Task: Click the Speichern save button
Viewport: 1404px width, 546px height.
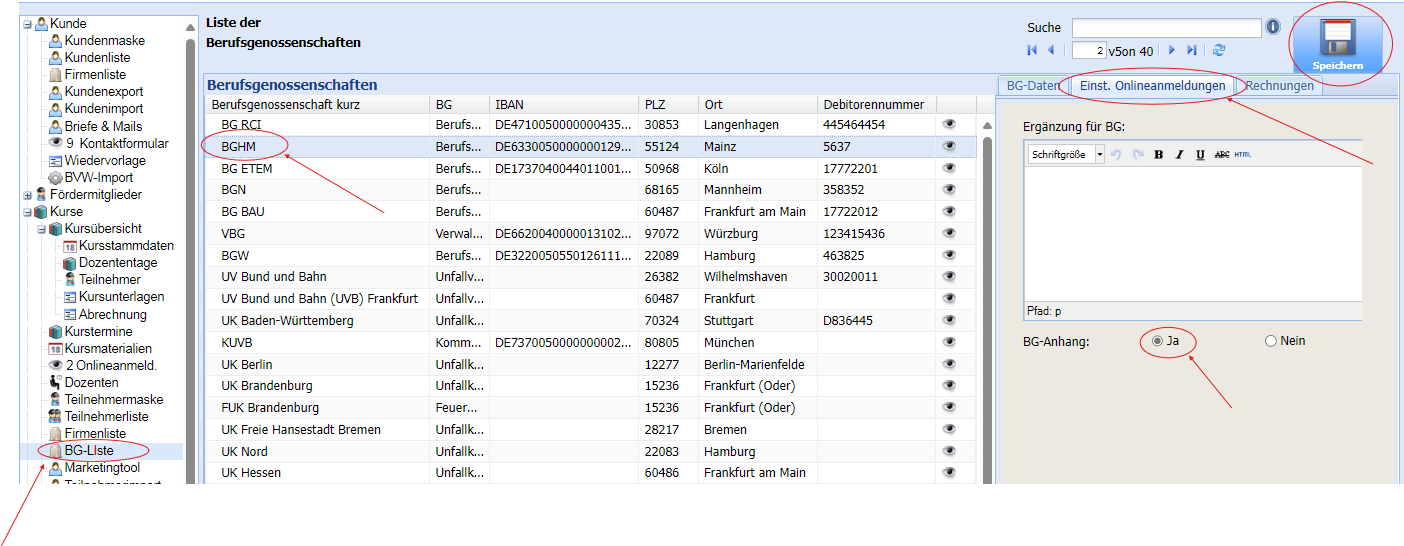Action: tap(1336, 46)
